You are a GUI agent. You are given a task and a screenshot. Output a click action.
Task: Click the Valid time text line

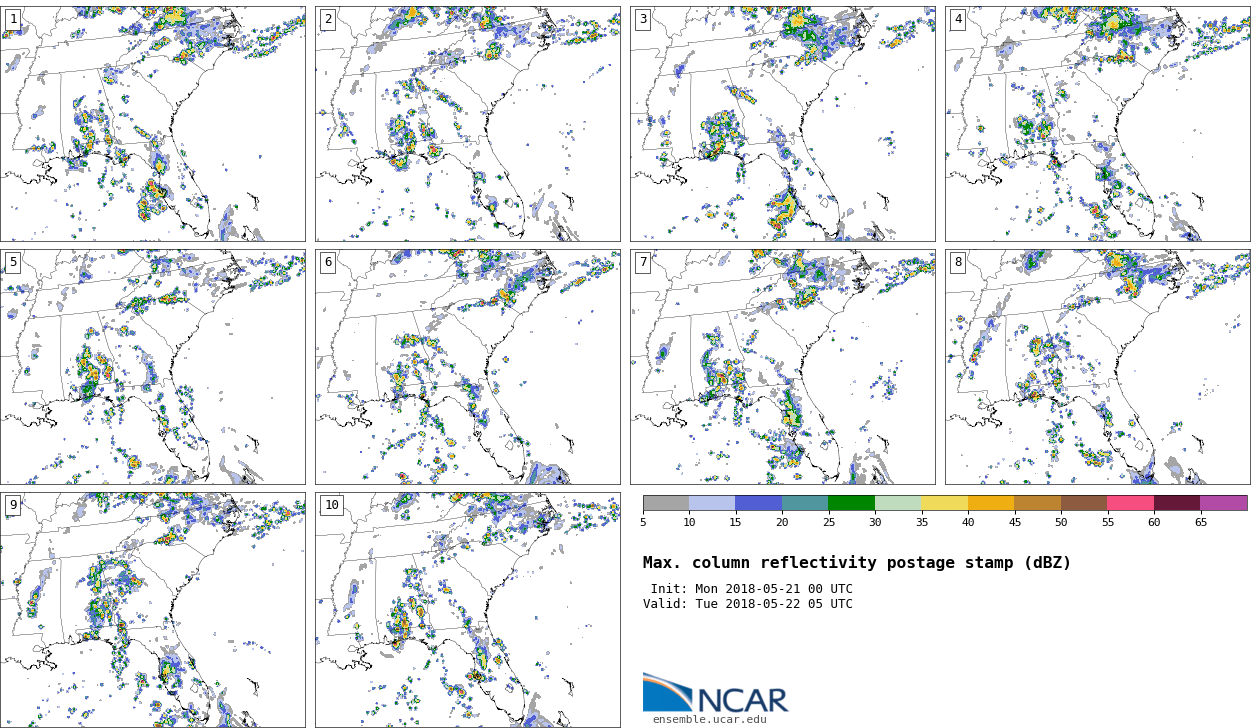pos(748,604)
